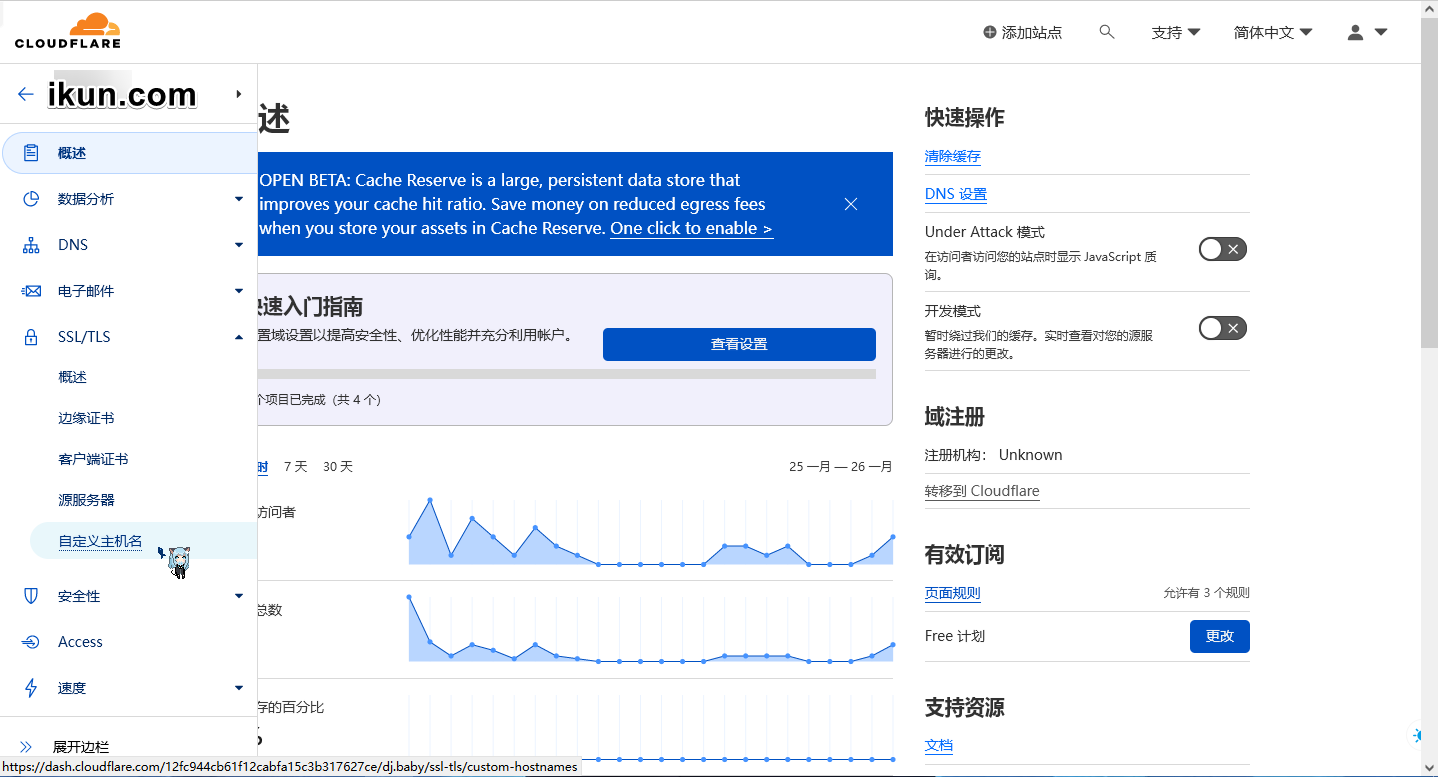Image resolution: width=1438 pixels, height=777 pixels.
Task: Click the SSL/TLS lock icon
Action: pyautogui.click(x=31, y=337)
